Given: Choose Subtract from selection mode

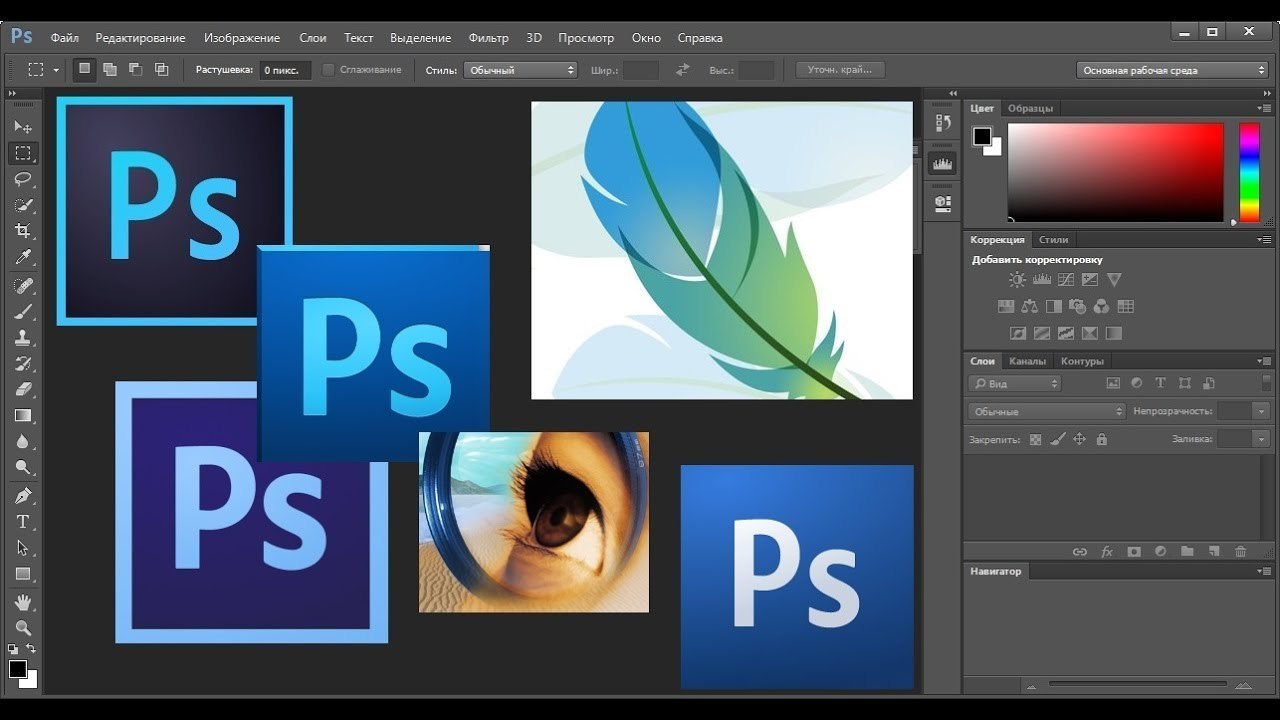Looking at the screenshot, I should [135, 69].
